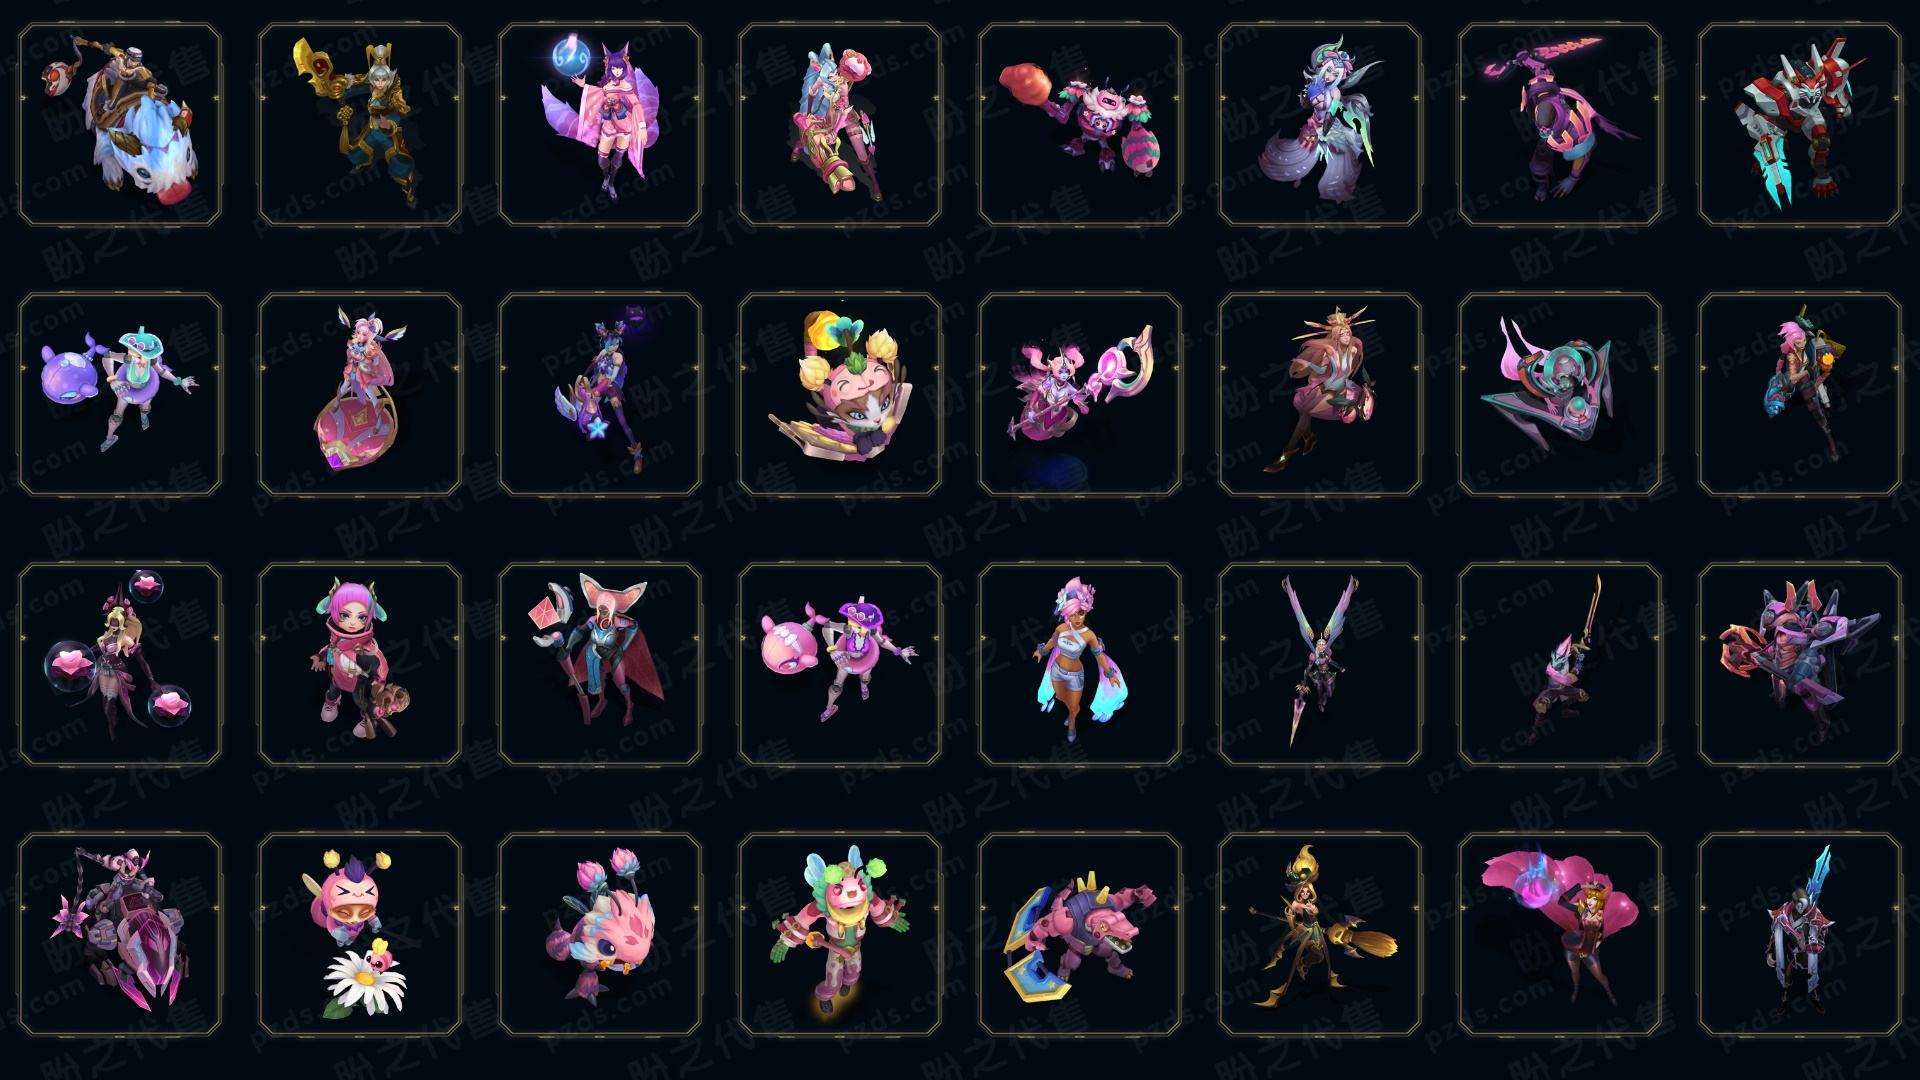Pick the golden staff warrior skin tile
The height and width of the screenshot is (1080, 1920).
pos(360,125)
